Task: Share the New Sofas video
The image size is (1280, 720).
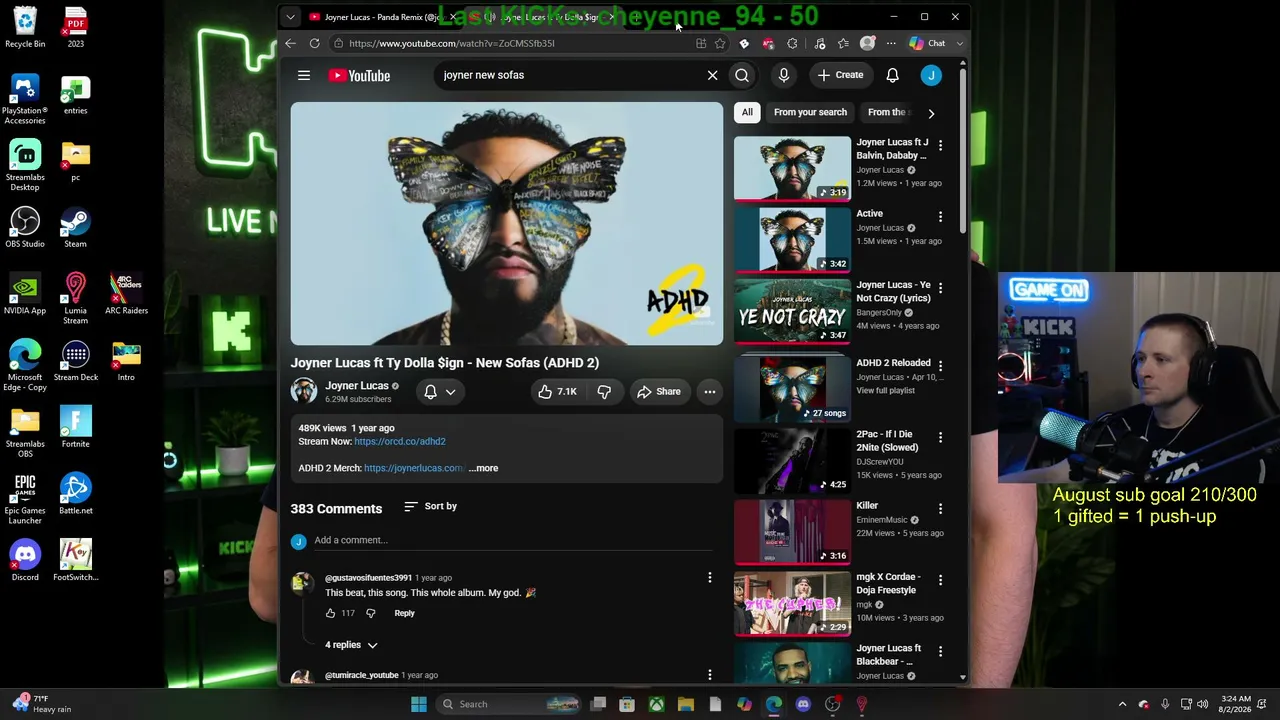Action: click(659, 392)
